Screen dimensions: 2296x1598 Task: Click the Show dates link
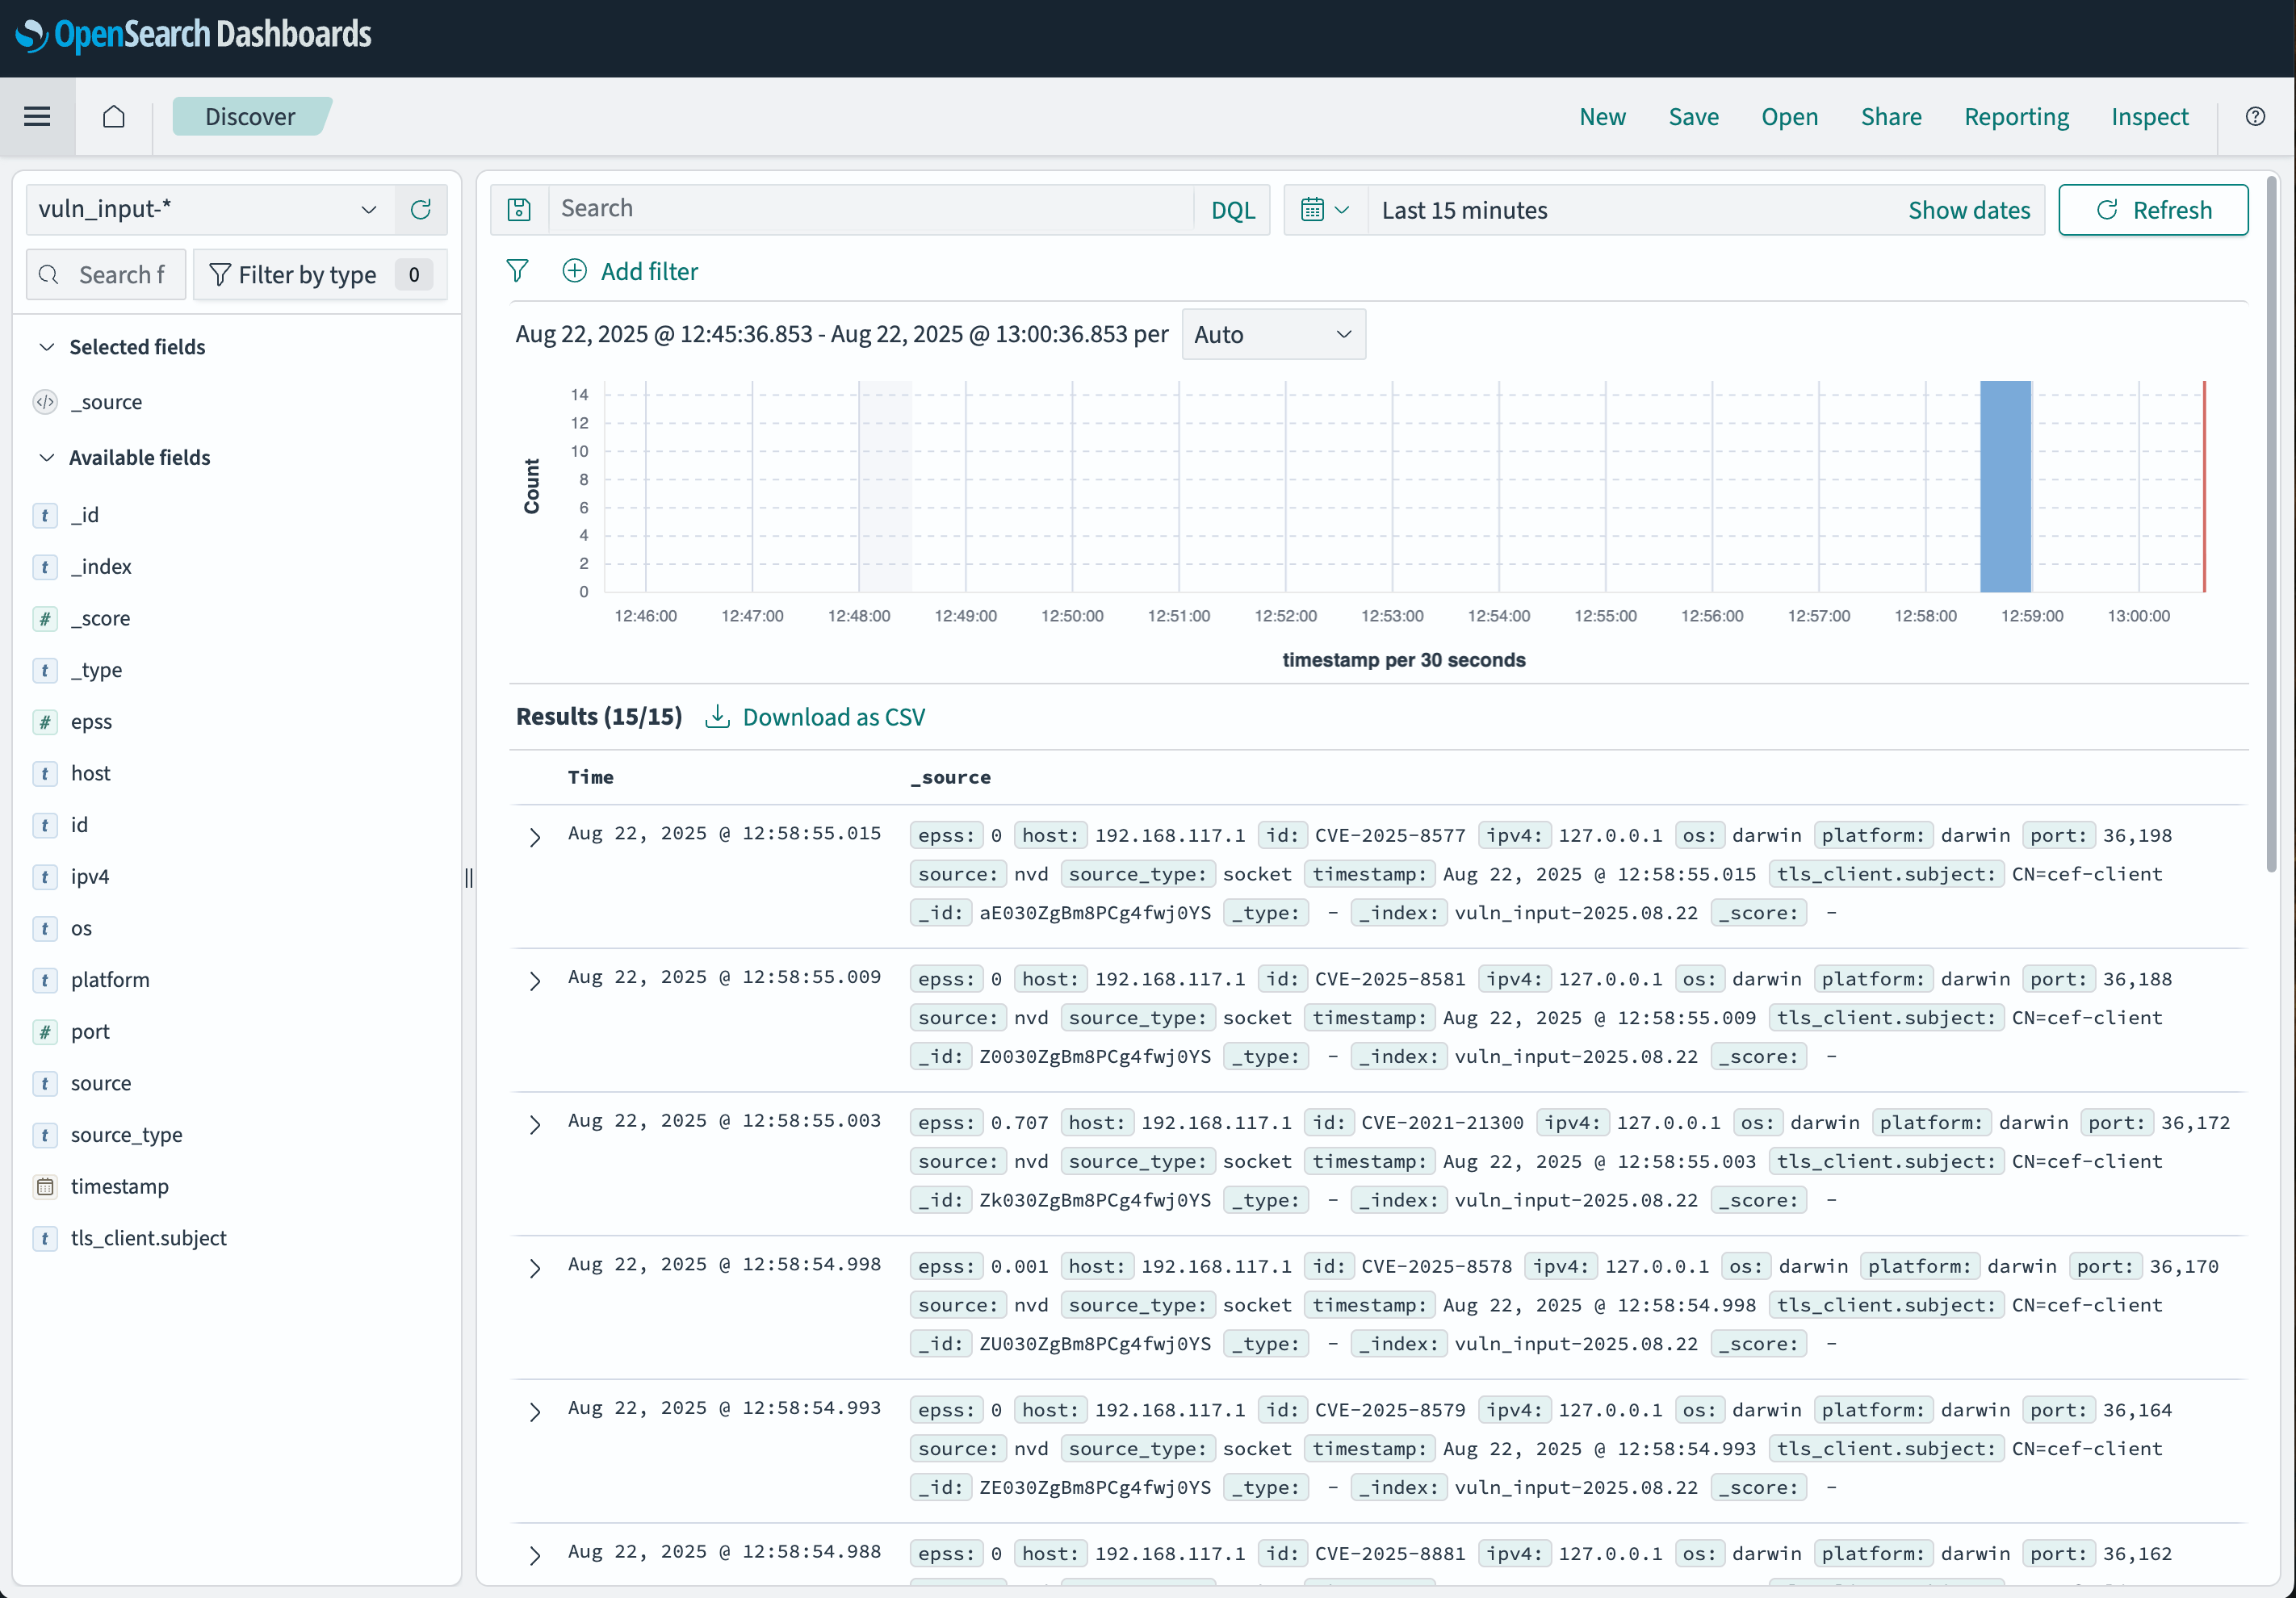tap(1968, 210)
